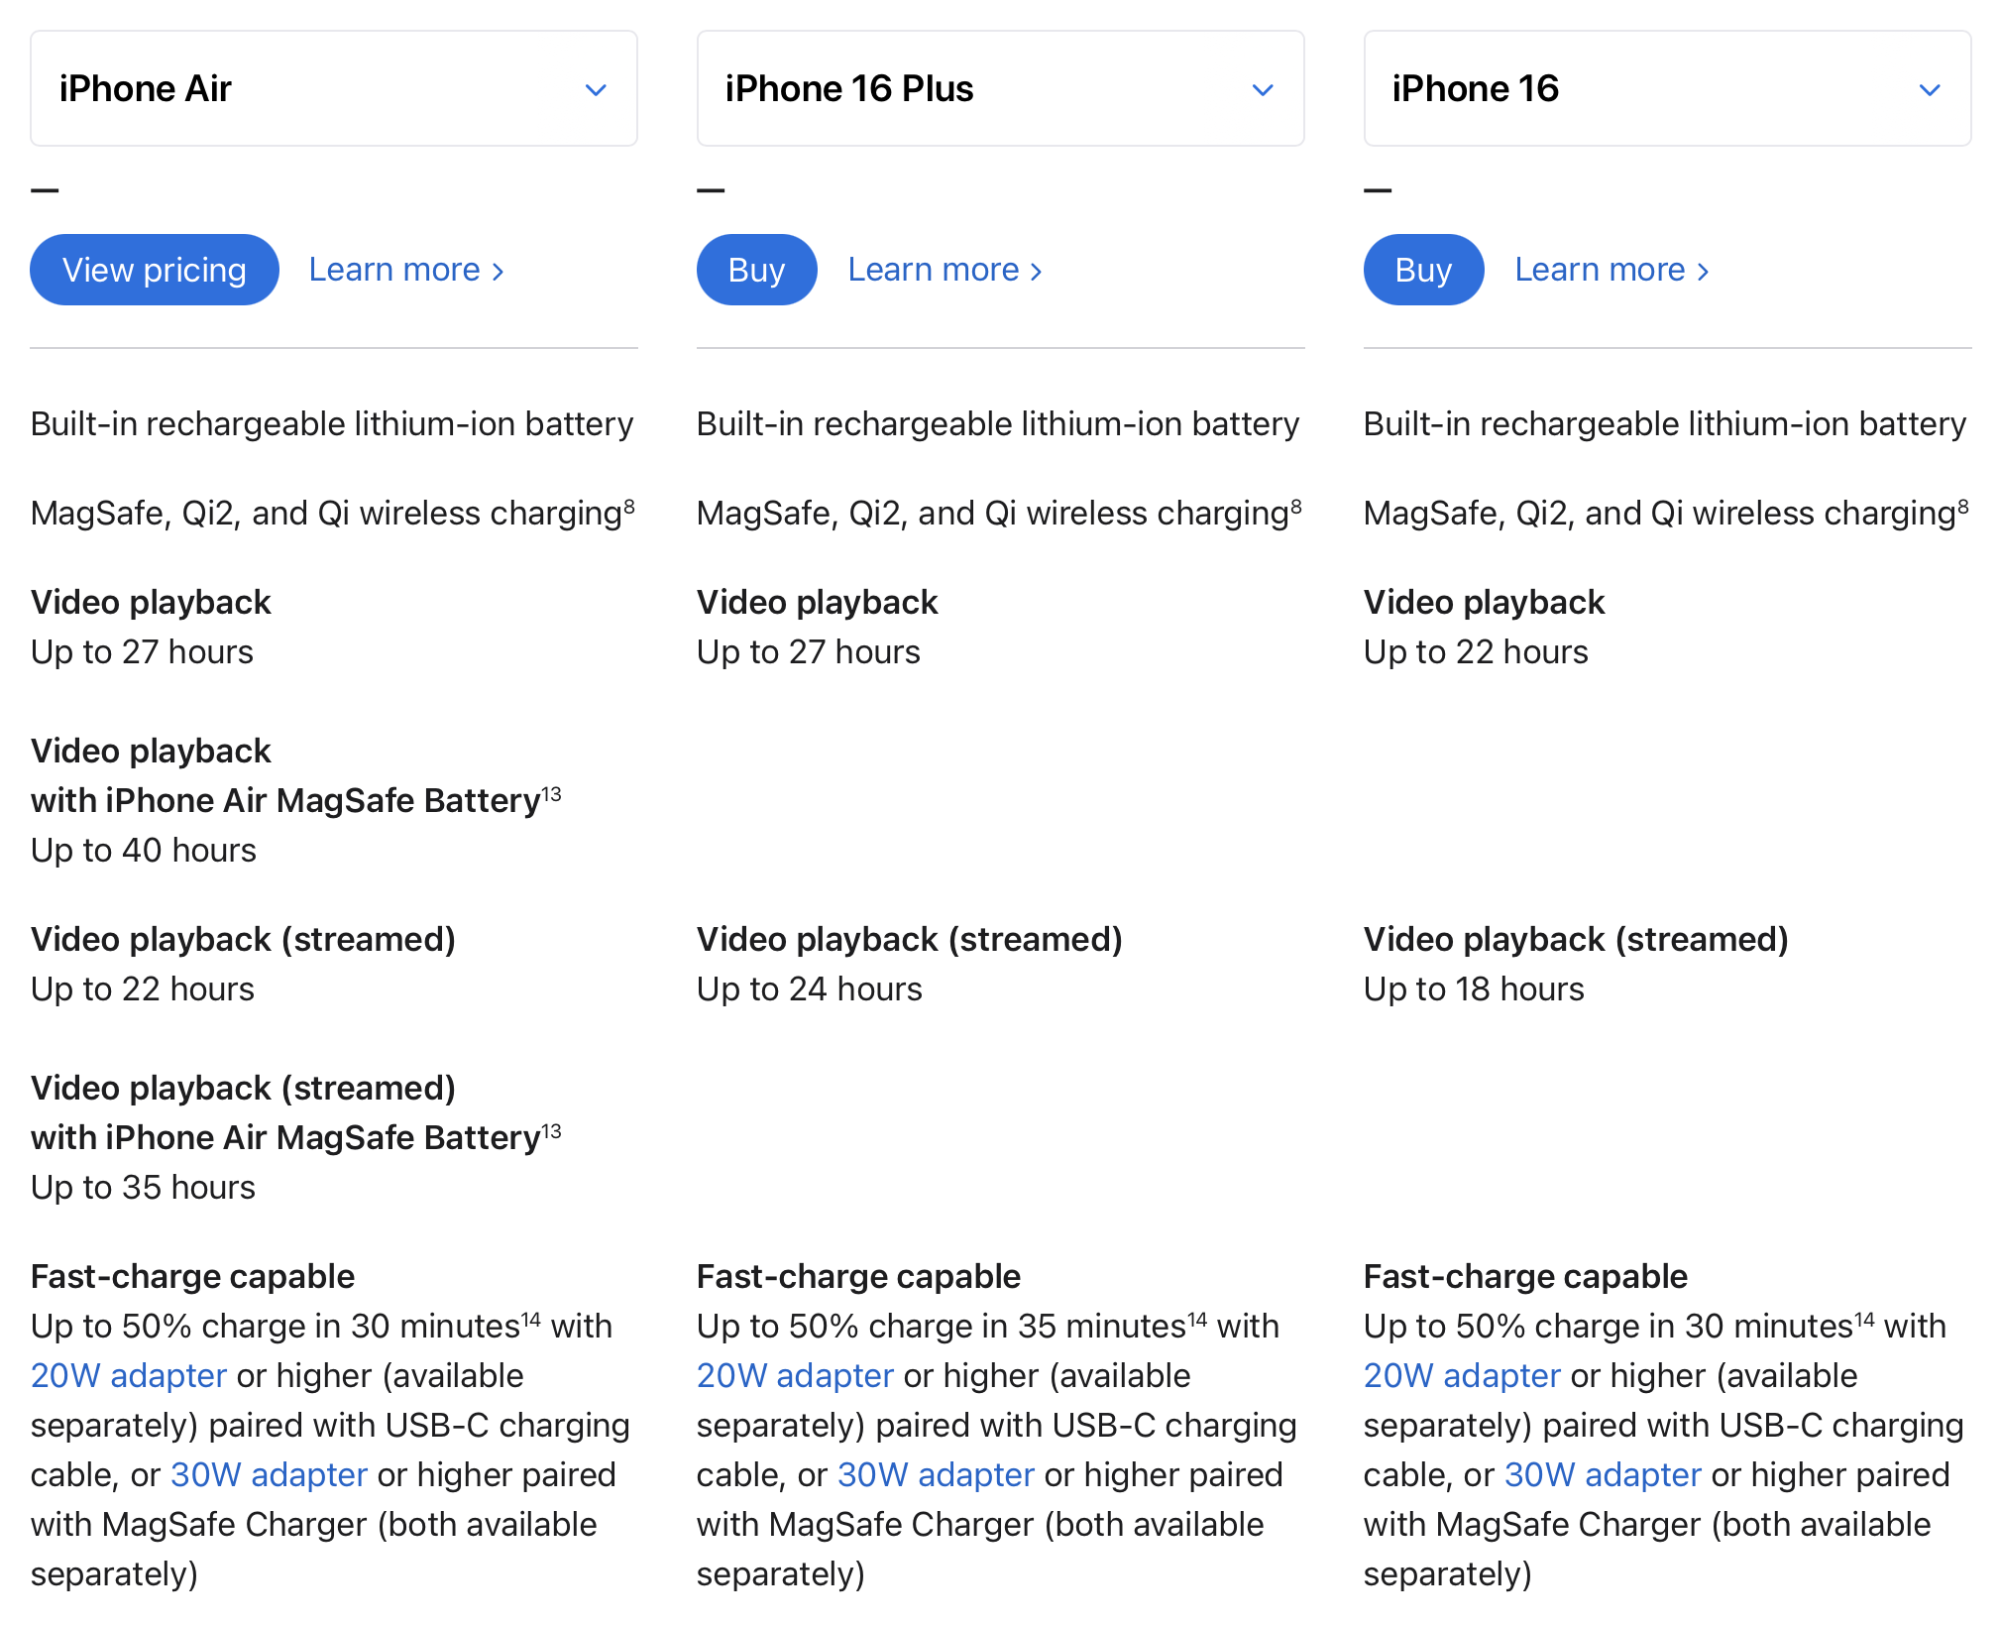Screen dimensions: 2000x1626
Task: Follow 30W adapter link in iPhone 16 column
Action: tap(1602, 1475)
